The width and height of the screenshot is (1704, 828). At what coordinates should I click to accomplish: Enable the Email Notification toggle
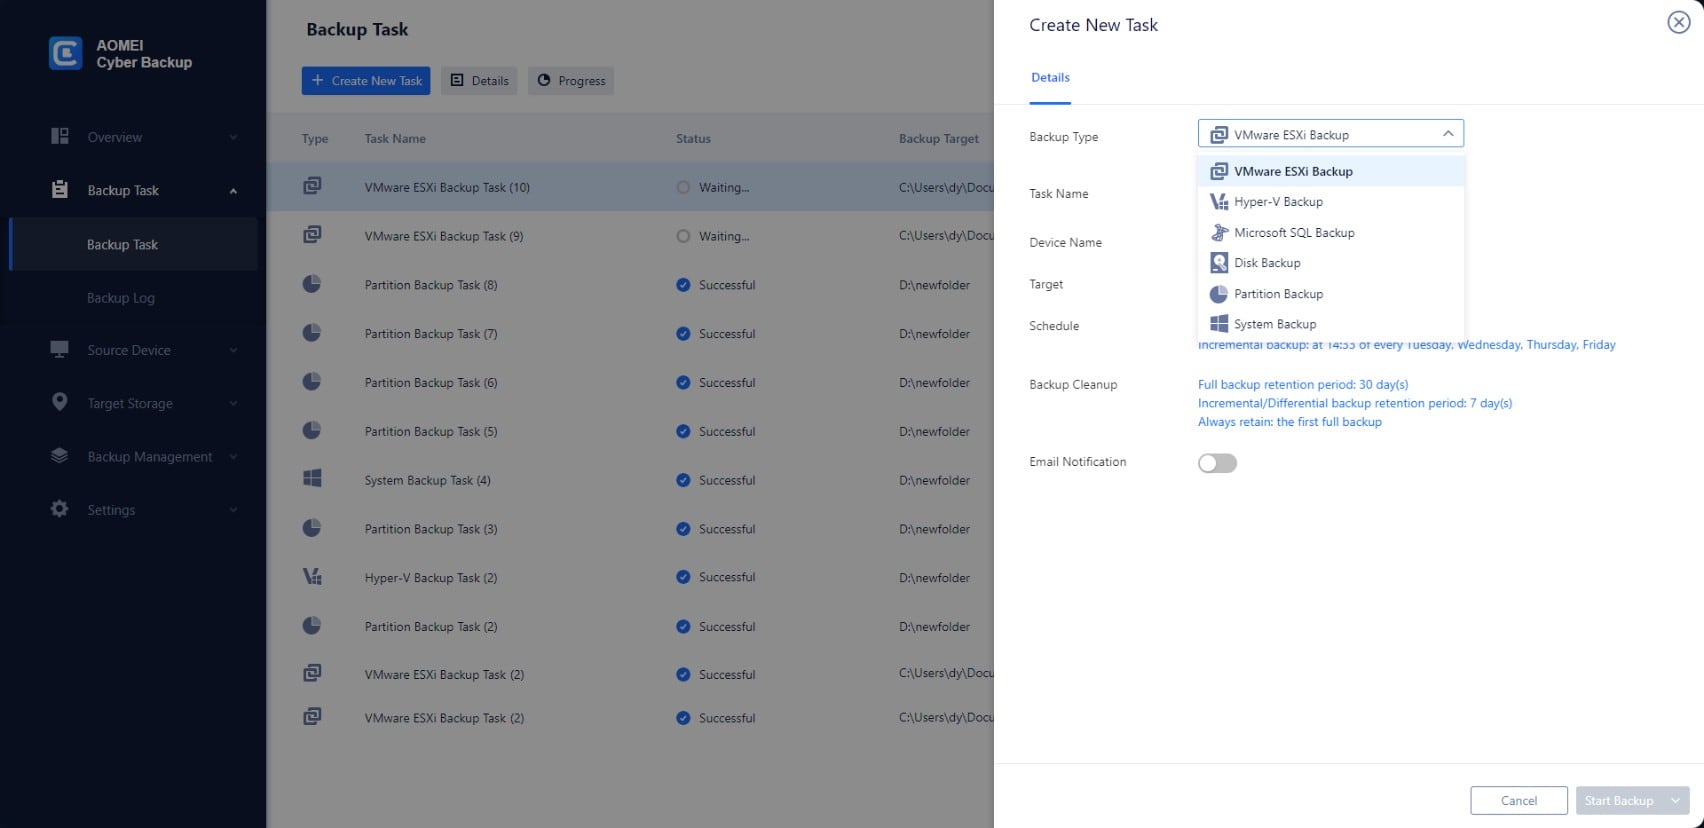point(1217,463)
